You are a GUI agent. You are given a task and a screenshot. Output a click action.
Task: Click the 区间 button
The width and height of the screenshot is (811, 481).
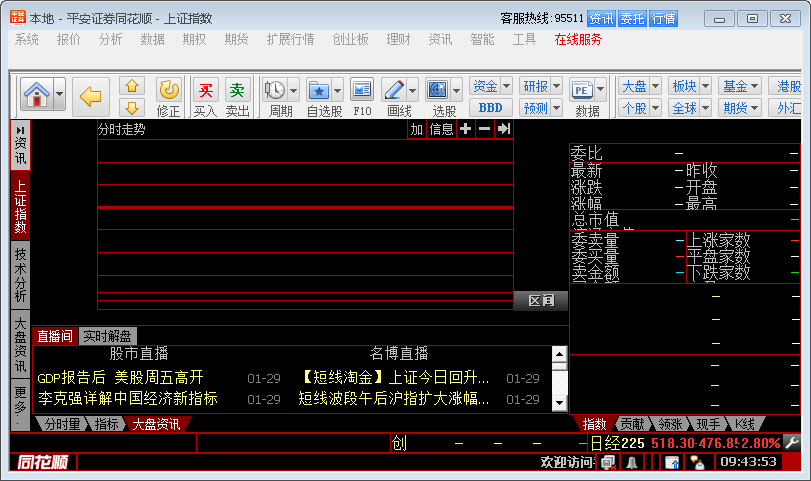(541, 300)
